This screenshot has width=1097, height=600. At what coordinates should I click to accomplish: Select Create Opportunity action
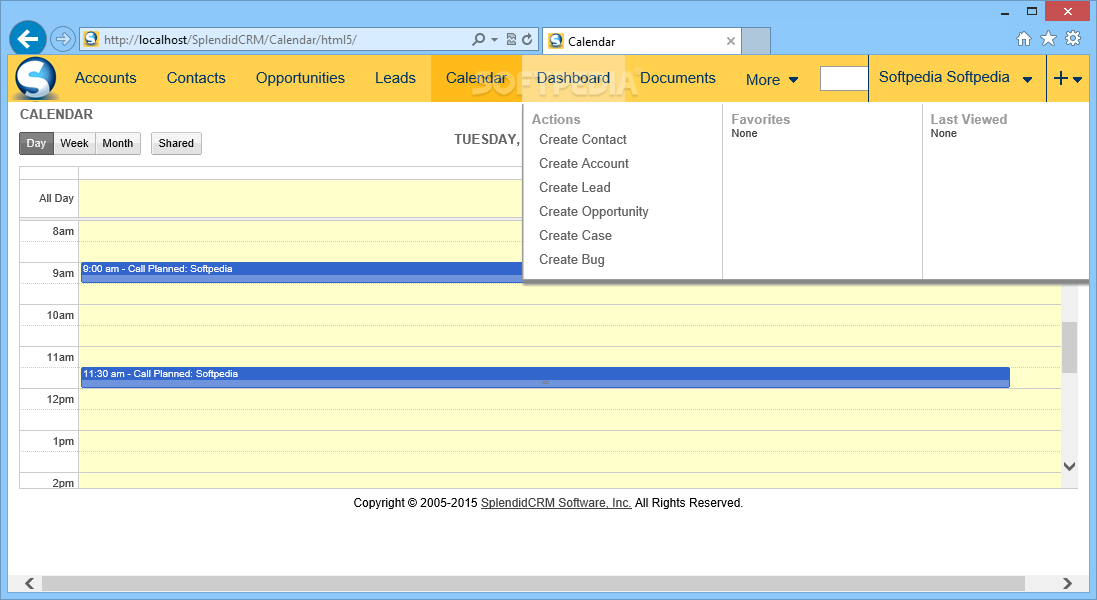click(x=594, y=212)
